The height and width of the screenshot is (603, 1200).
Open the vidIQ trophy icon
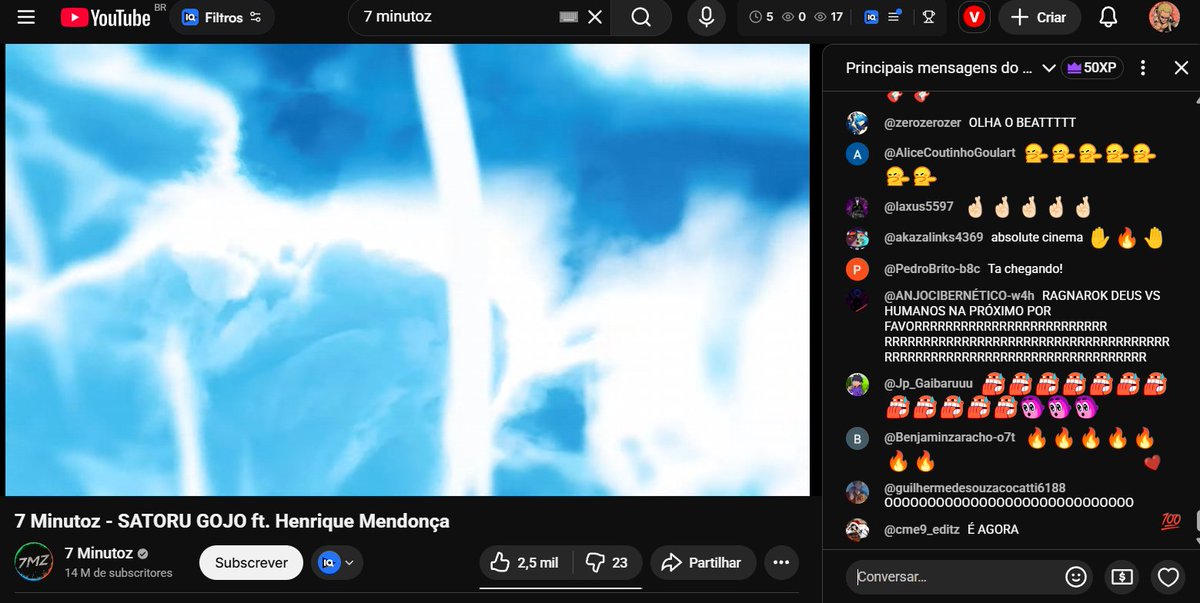coord(928,17)
